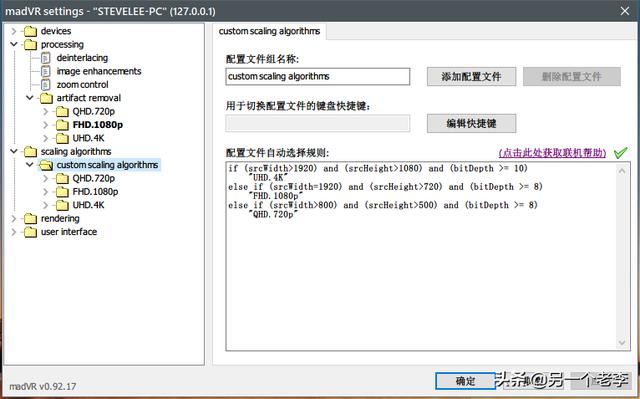Expand the devices tree node
Viewport: 640px width, 399px height.
[13, 31]
